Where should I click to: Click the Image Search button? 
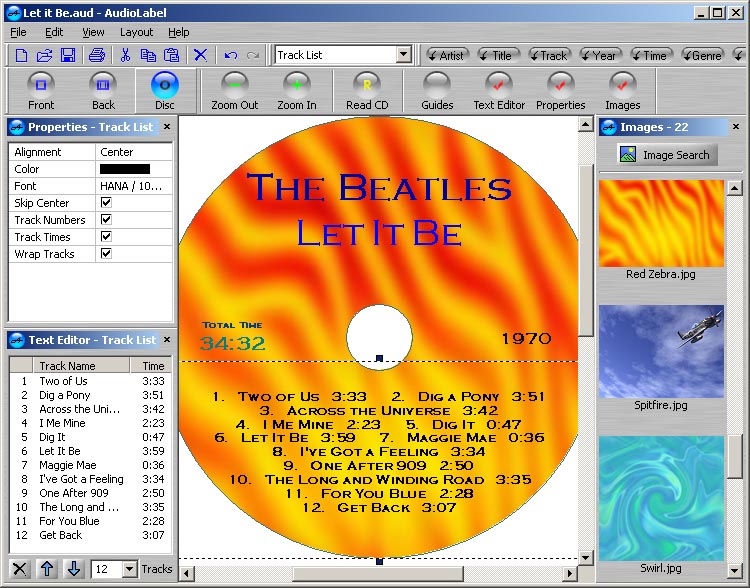(x=667, y=155)
